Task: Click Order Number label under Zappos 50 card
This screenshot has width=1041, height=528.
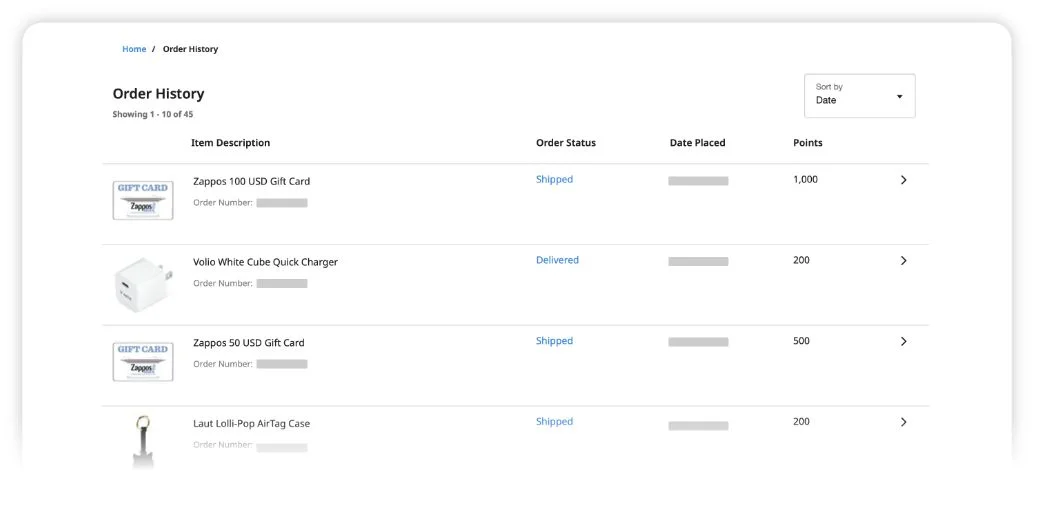Action: click(222, 364)
